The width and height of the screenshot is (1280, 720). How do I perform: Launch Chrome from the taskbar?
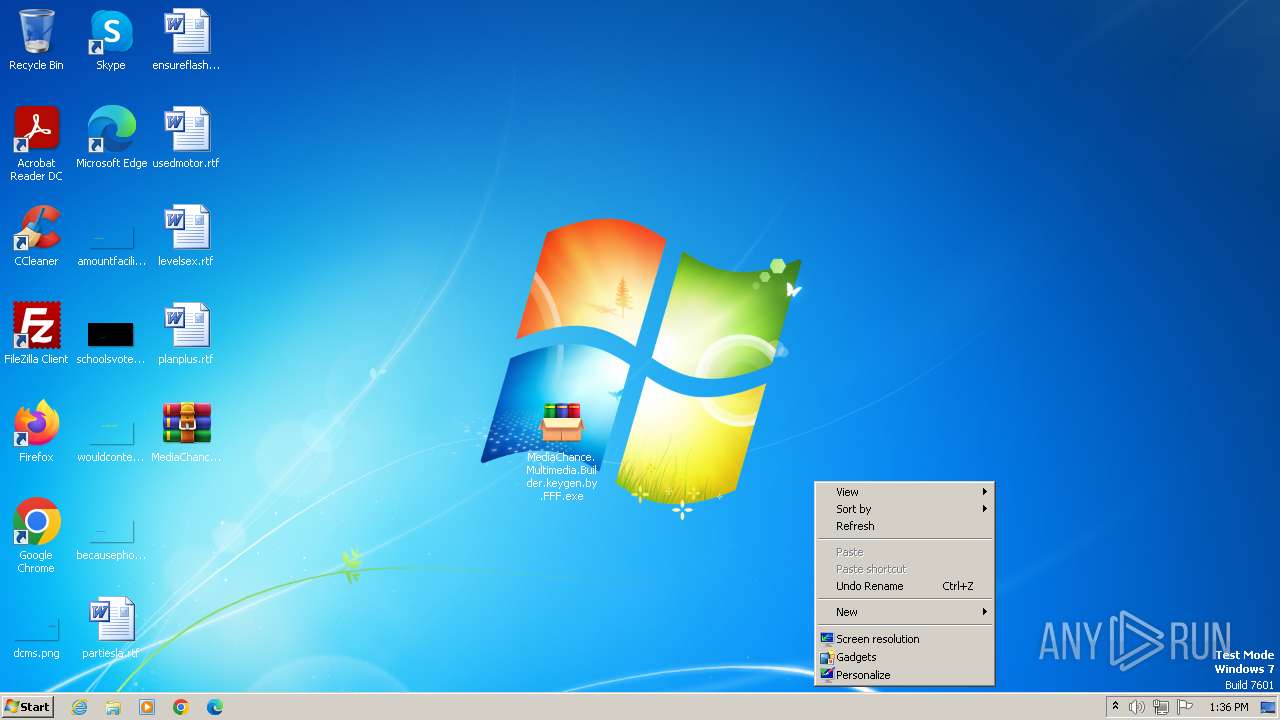coord(181,707)
